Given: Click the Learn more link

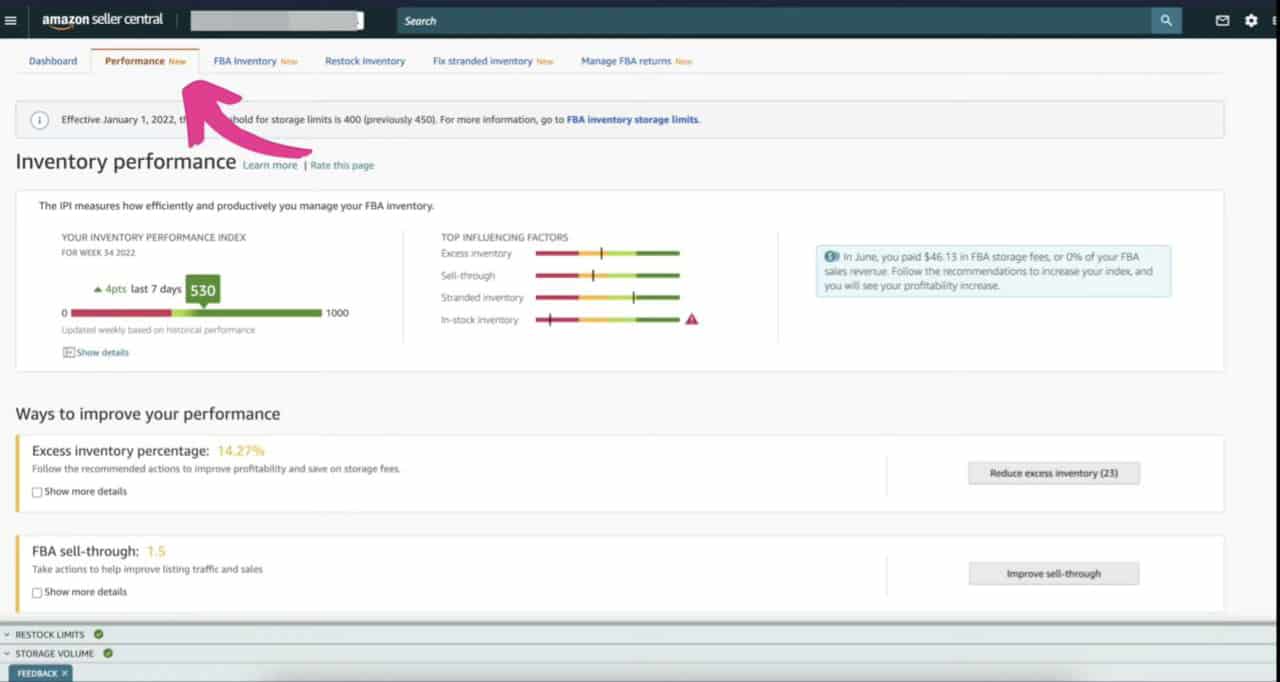Looking at the screenshot, I should 270,165.
